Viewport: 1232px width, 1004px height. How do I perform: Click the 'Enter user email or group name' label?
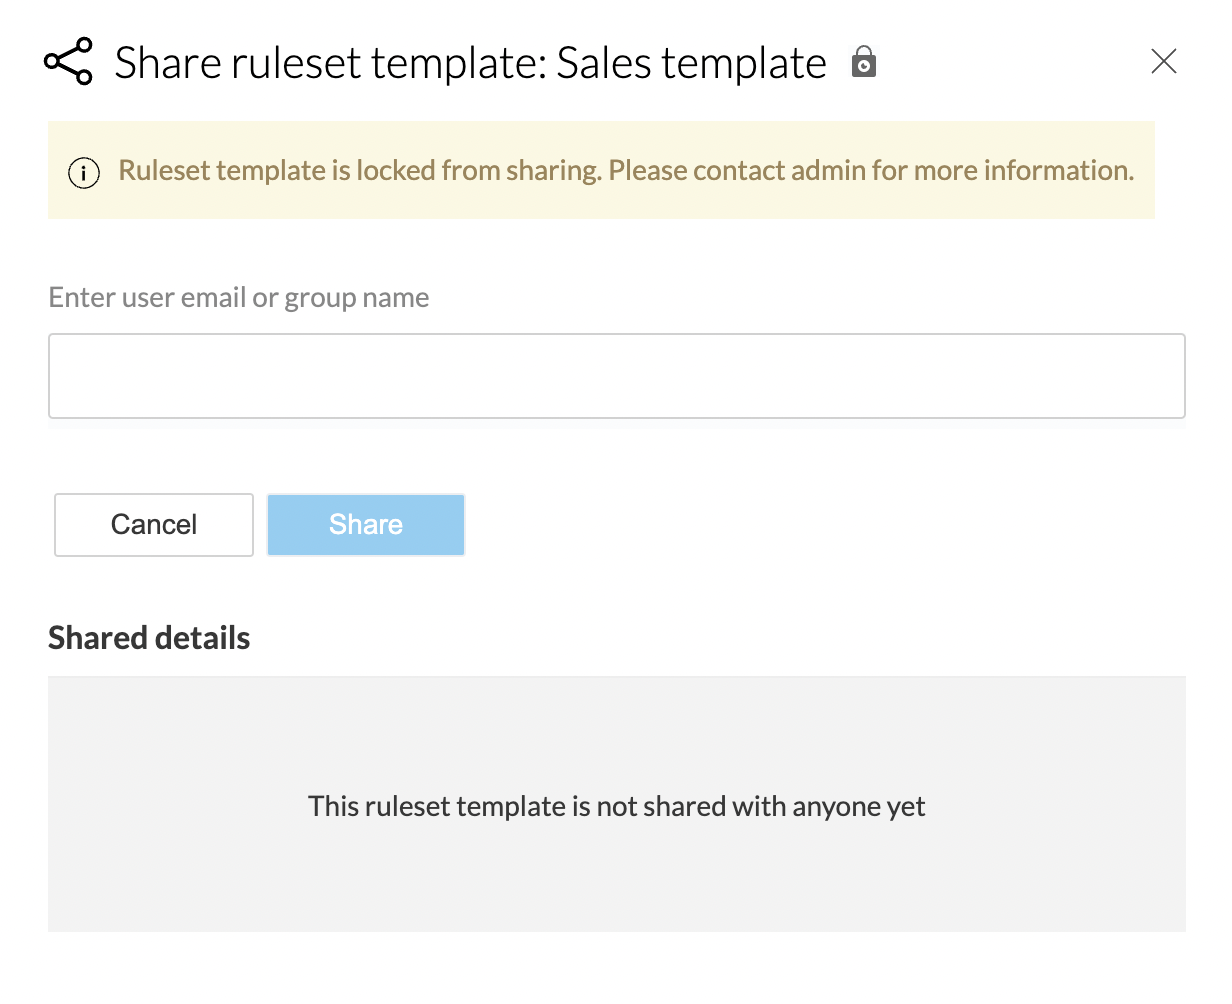tap(238, 298)
